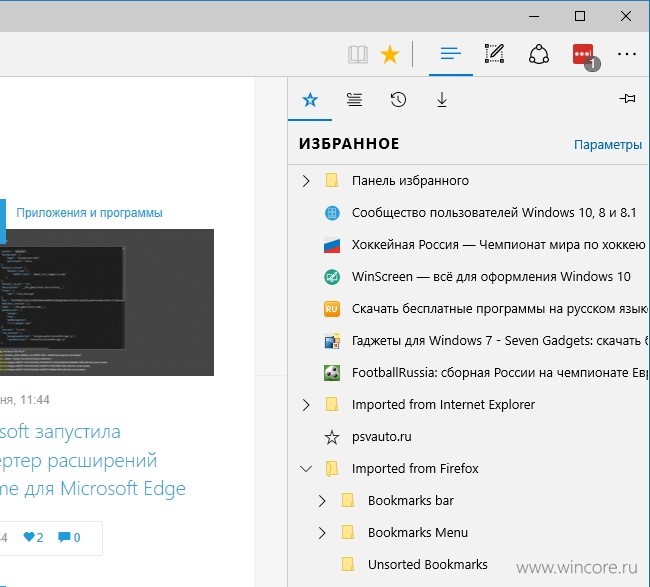Click the Windows community site favicon

[332, 213]
